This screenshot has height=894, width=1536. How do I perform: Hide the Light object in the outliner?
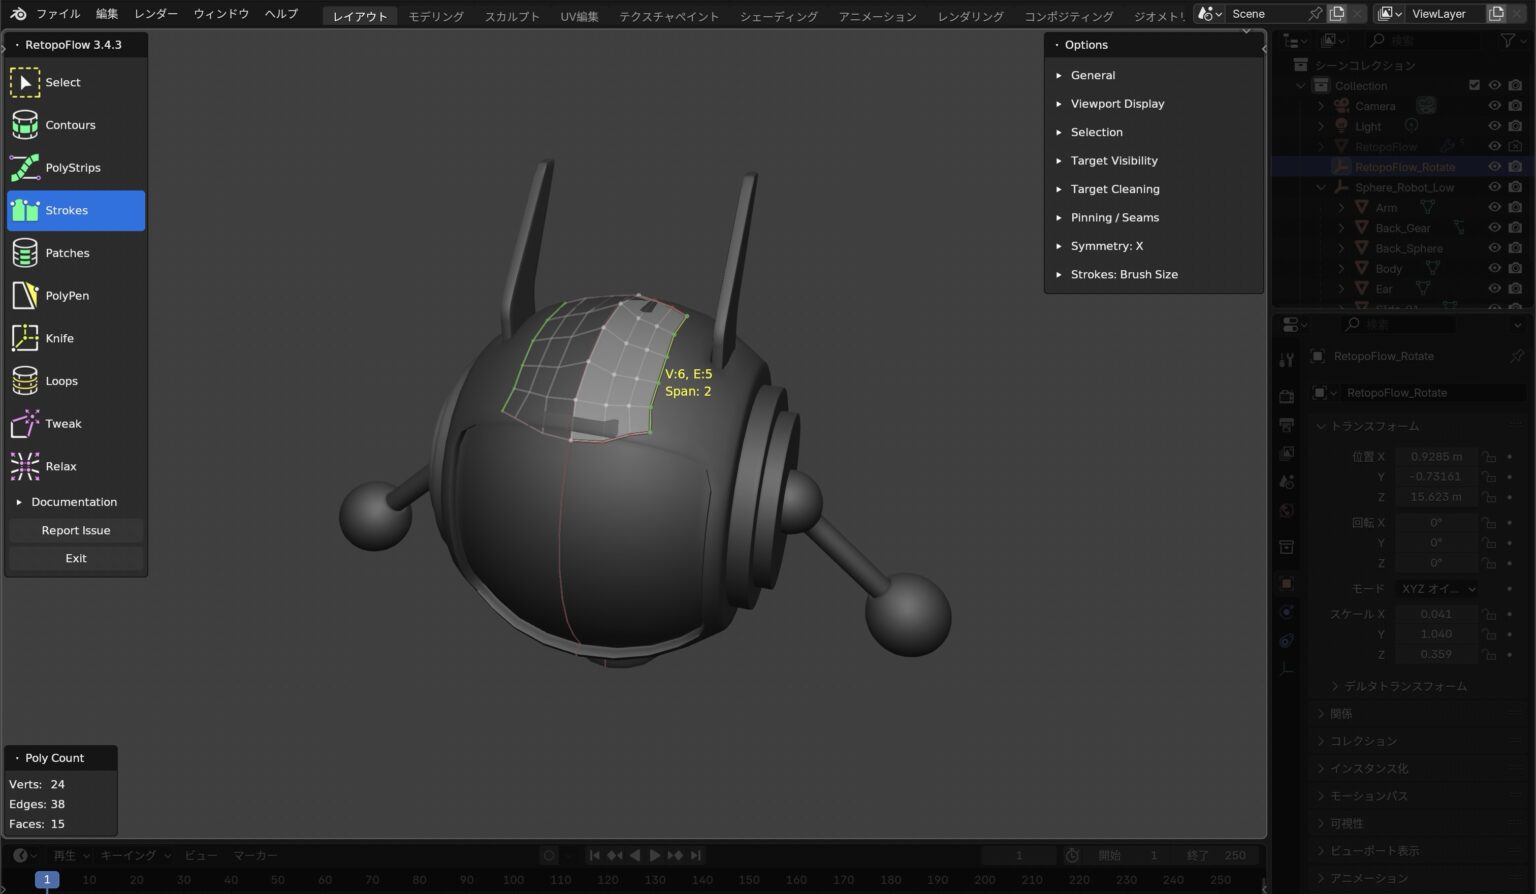pyautogui.click(x=1494, y=126)
